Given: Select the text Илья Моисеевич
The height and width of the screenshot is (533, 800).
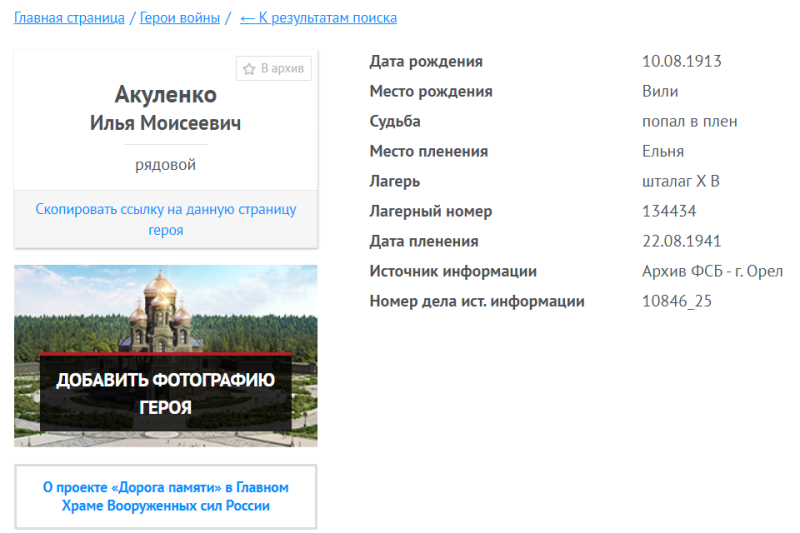Looking at the screenshot, I should tap(166, 123).
